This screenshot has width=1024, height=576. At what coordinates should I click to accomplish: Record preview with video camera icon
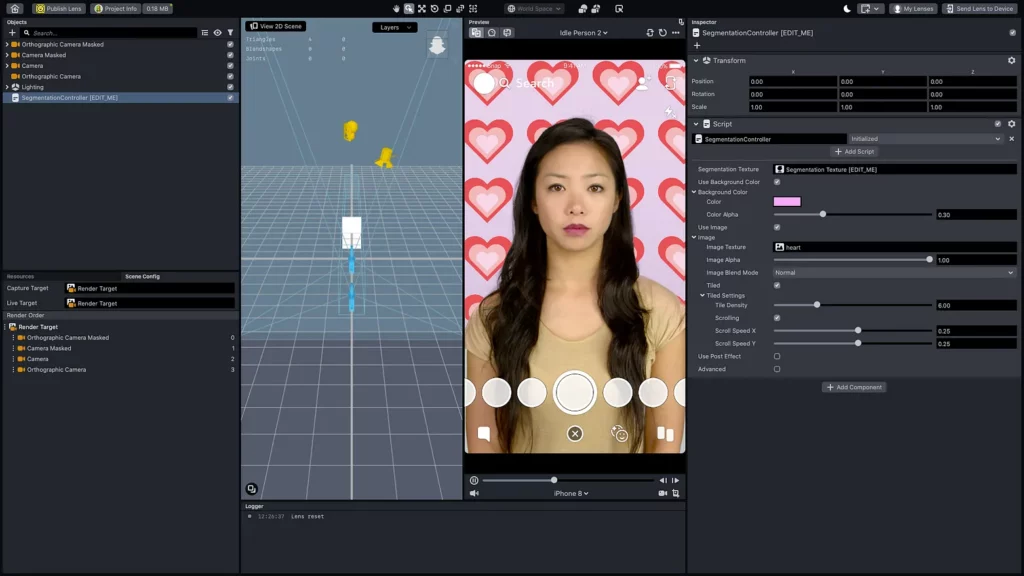pos(663,494)
